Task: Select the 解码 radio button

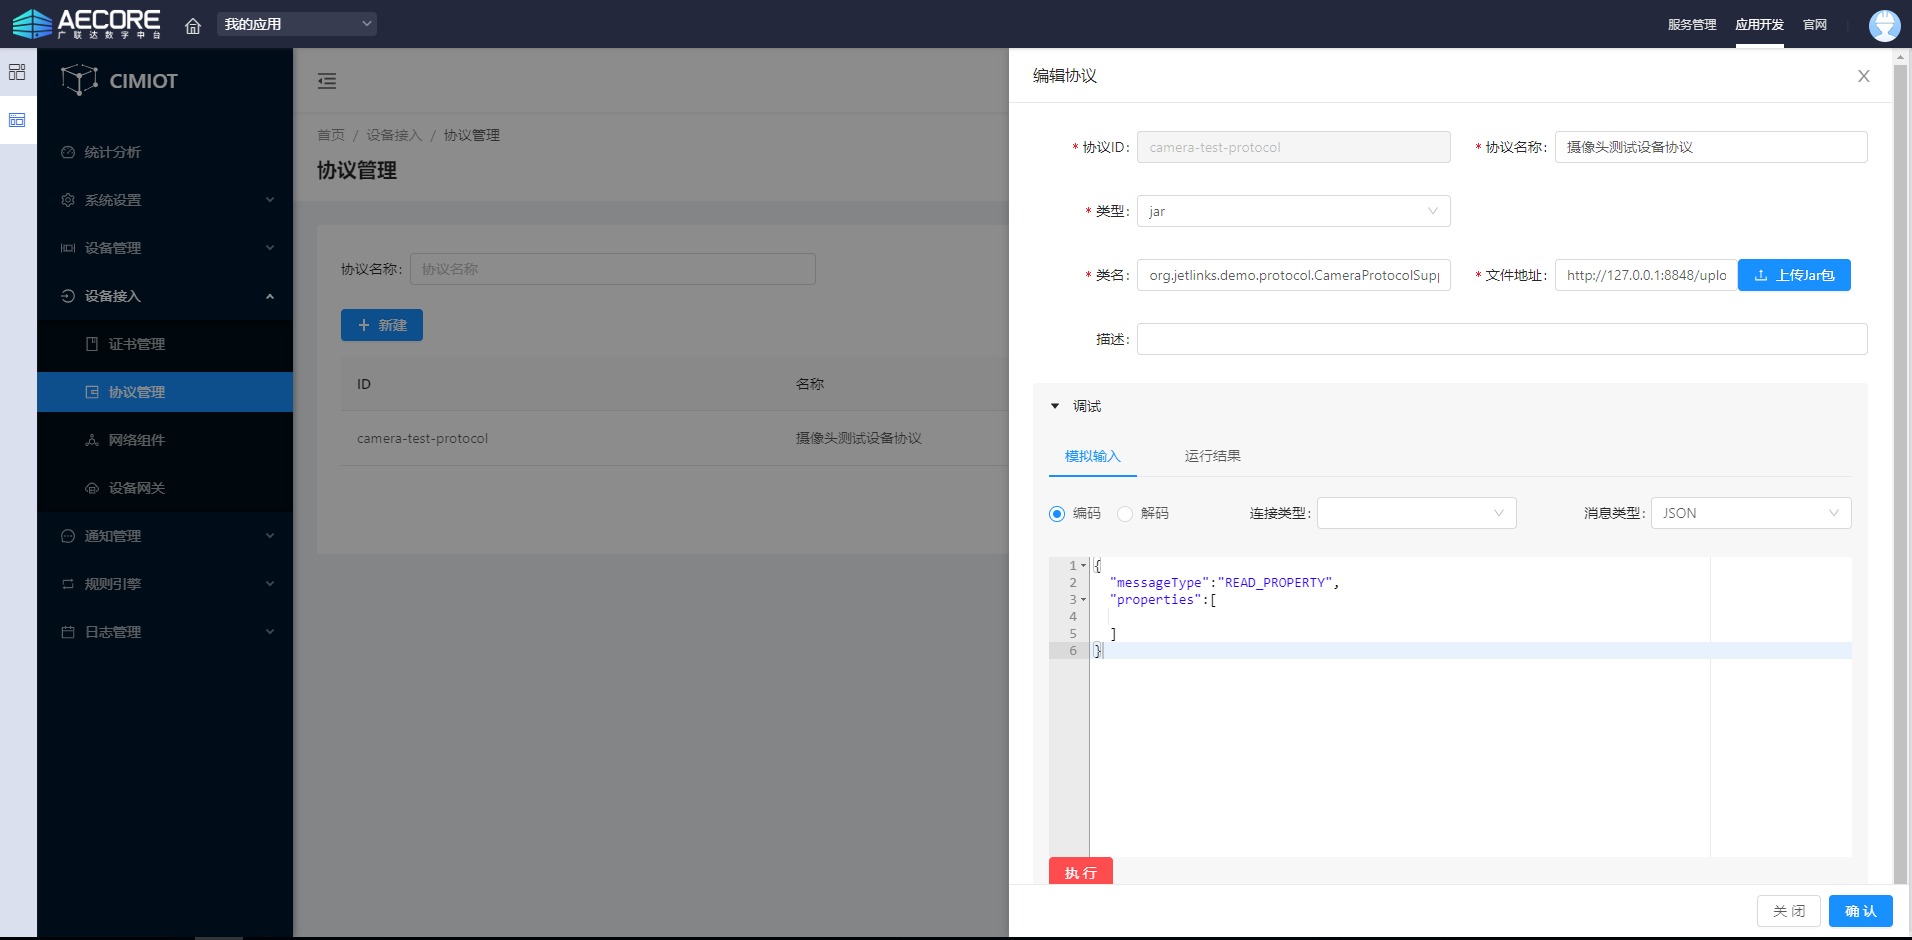Action: click(1125, 514)
